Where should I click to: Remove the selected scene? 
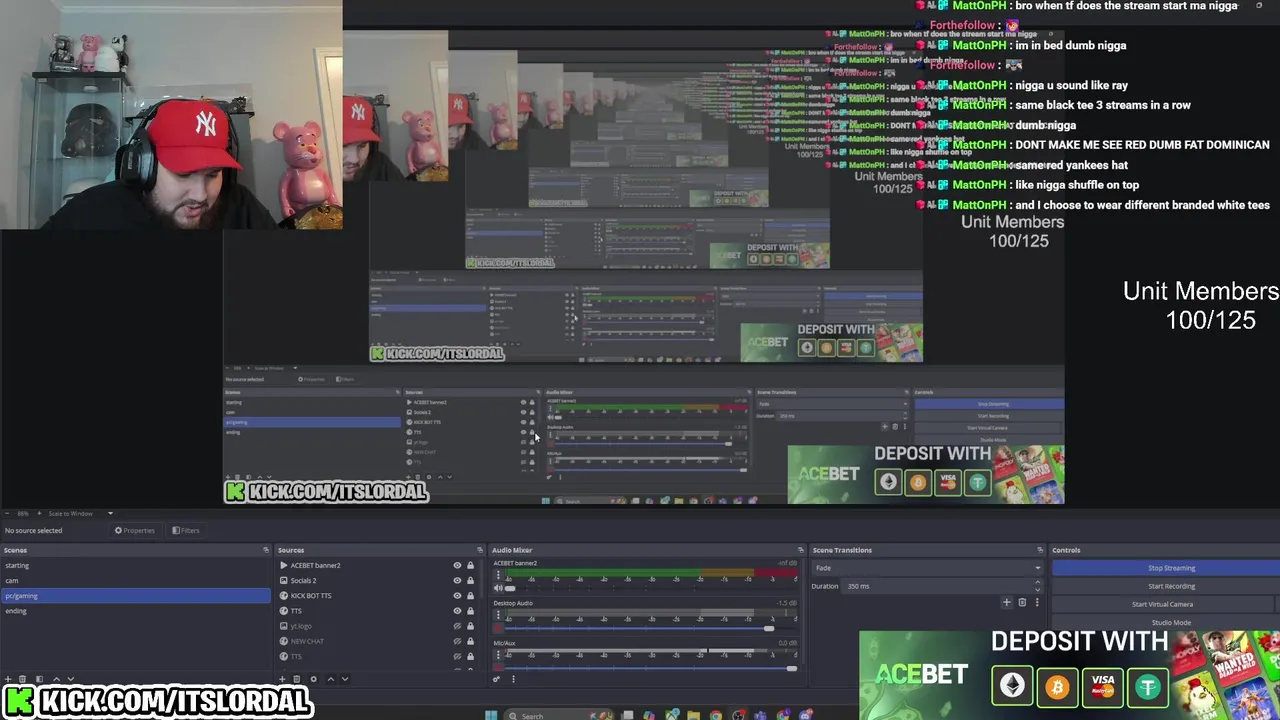pos(22,679)
